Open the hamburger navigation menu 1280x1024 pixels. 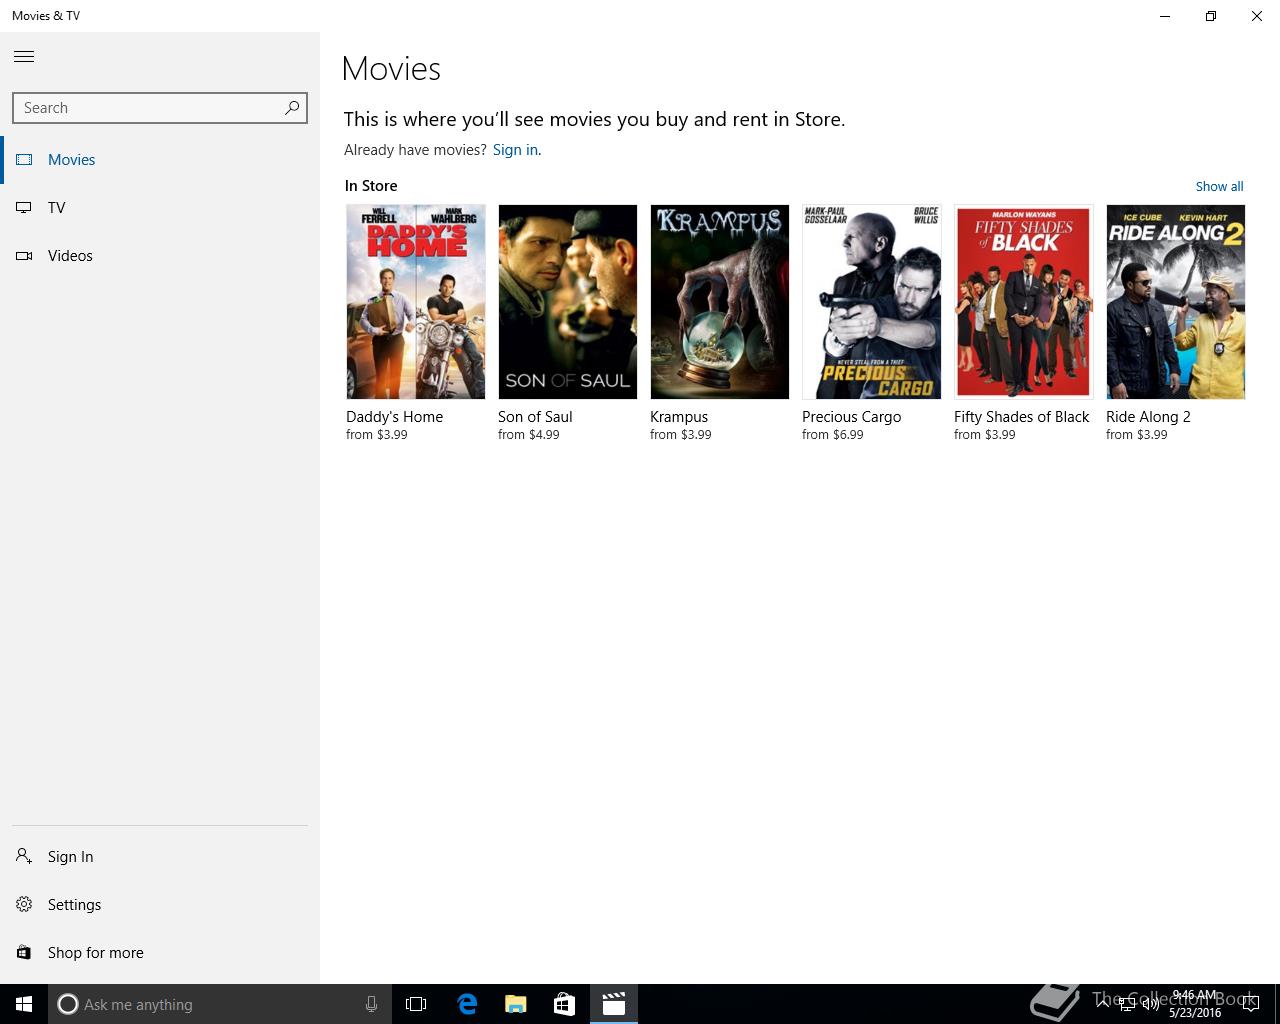[24, 56]
